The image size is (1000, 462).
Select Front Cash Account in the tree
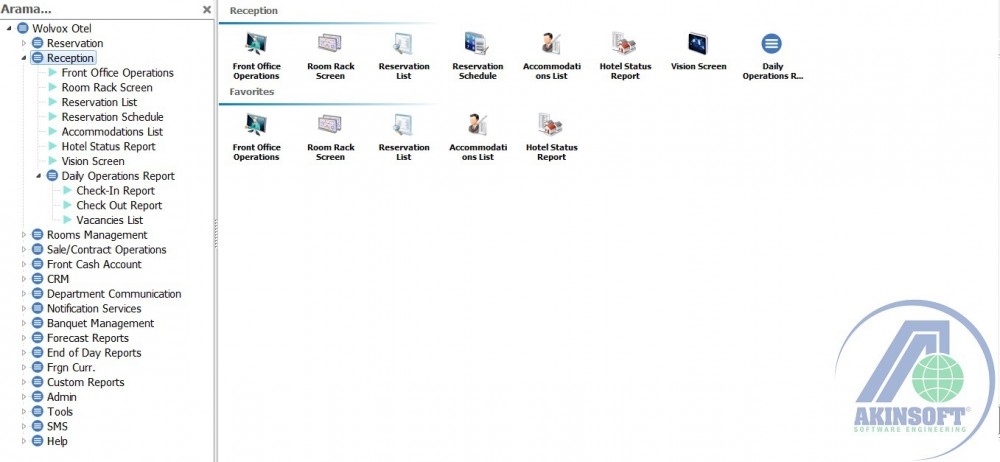click(x=94, y=264)
